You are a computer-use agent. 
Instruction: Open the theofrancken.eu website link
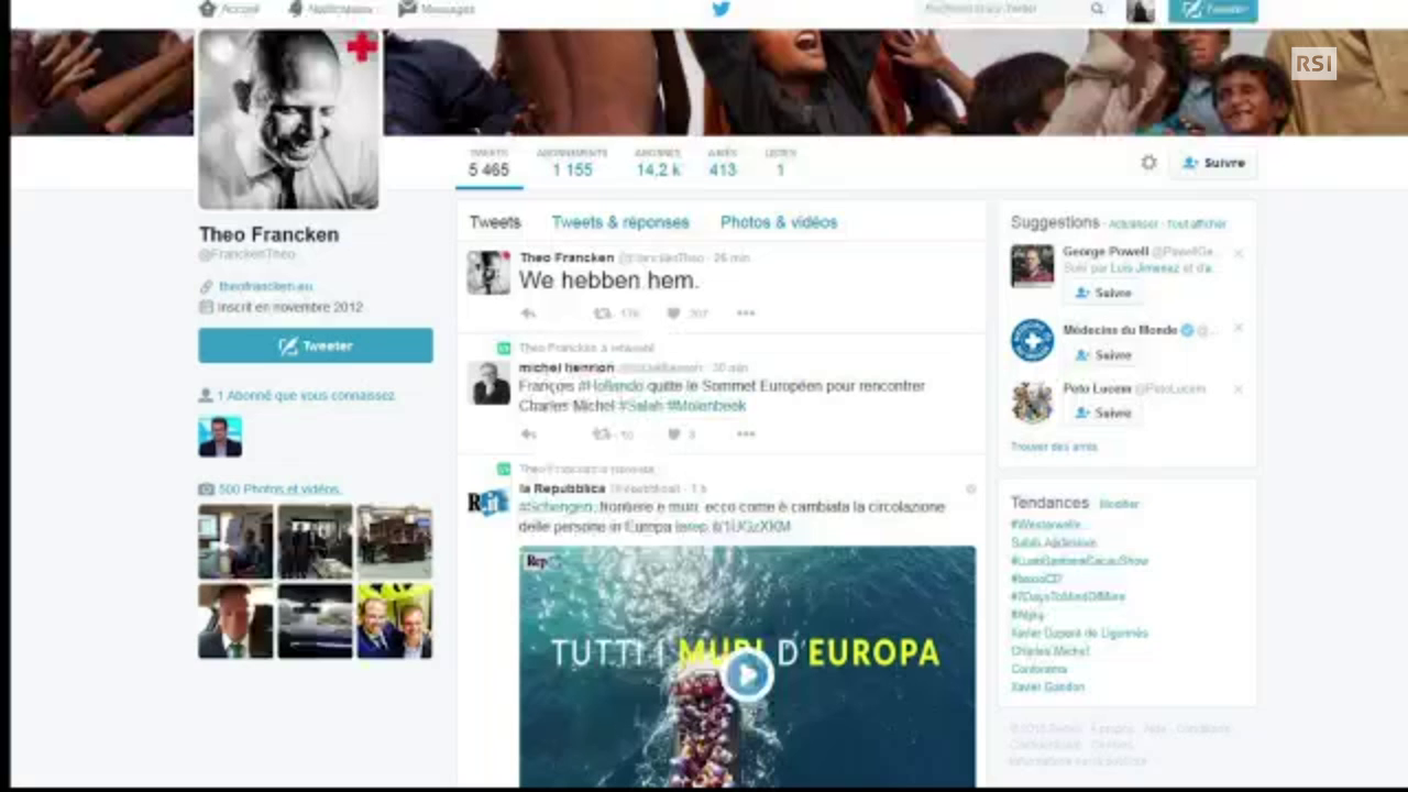pyautogui.click(x=266, y=286)
